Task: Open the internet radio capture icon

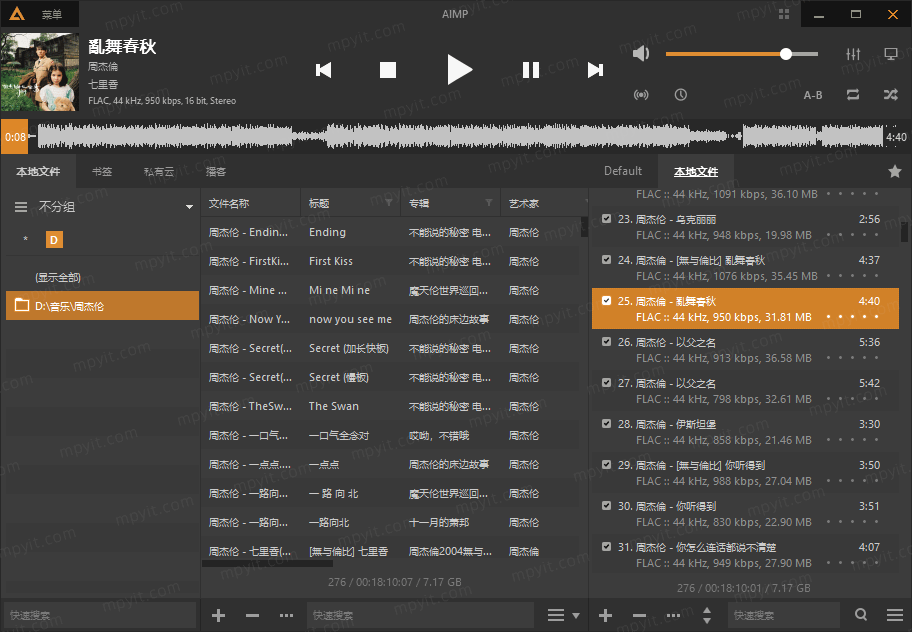Action: pos(641,95)
